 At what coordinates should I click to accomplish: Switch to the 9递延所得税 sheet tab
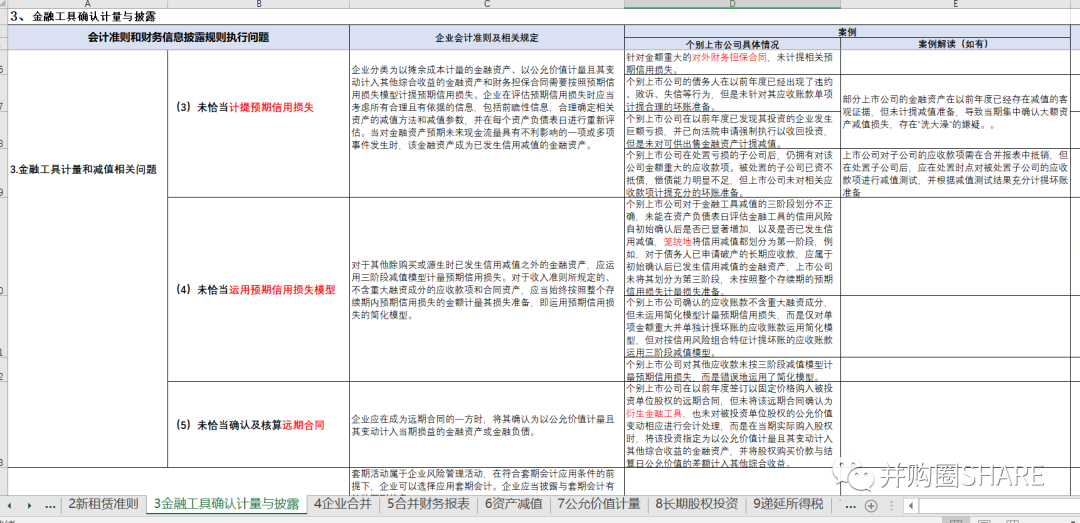[788, 504]
